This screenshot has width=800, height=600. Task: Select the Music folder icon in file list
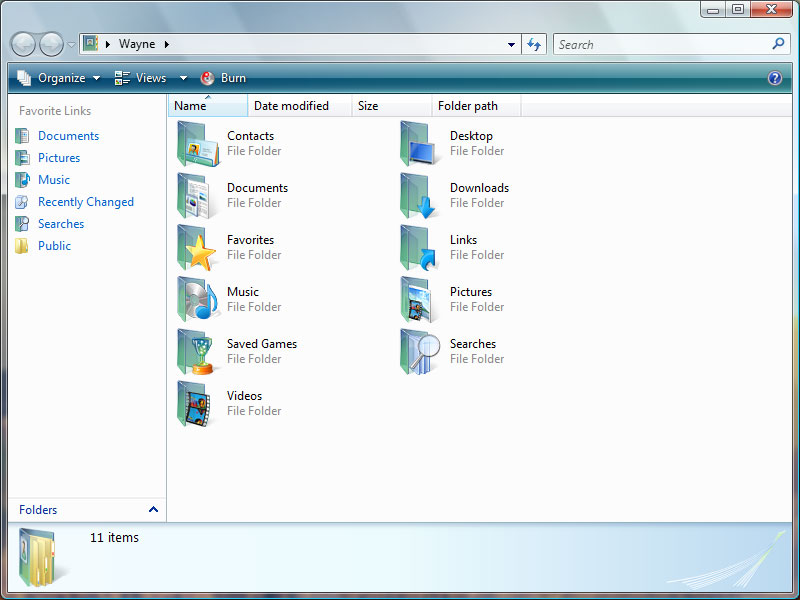click(198, 300)
